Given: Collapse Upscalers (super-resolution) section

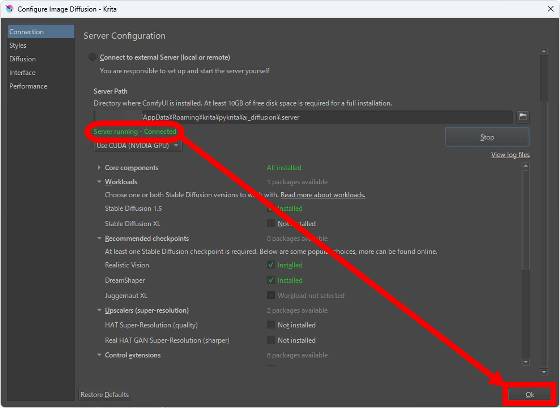Looking at the screenshot, I should [99, 310].
